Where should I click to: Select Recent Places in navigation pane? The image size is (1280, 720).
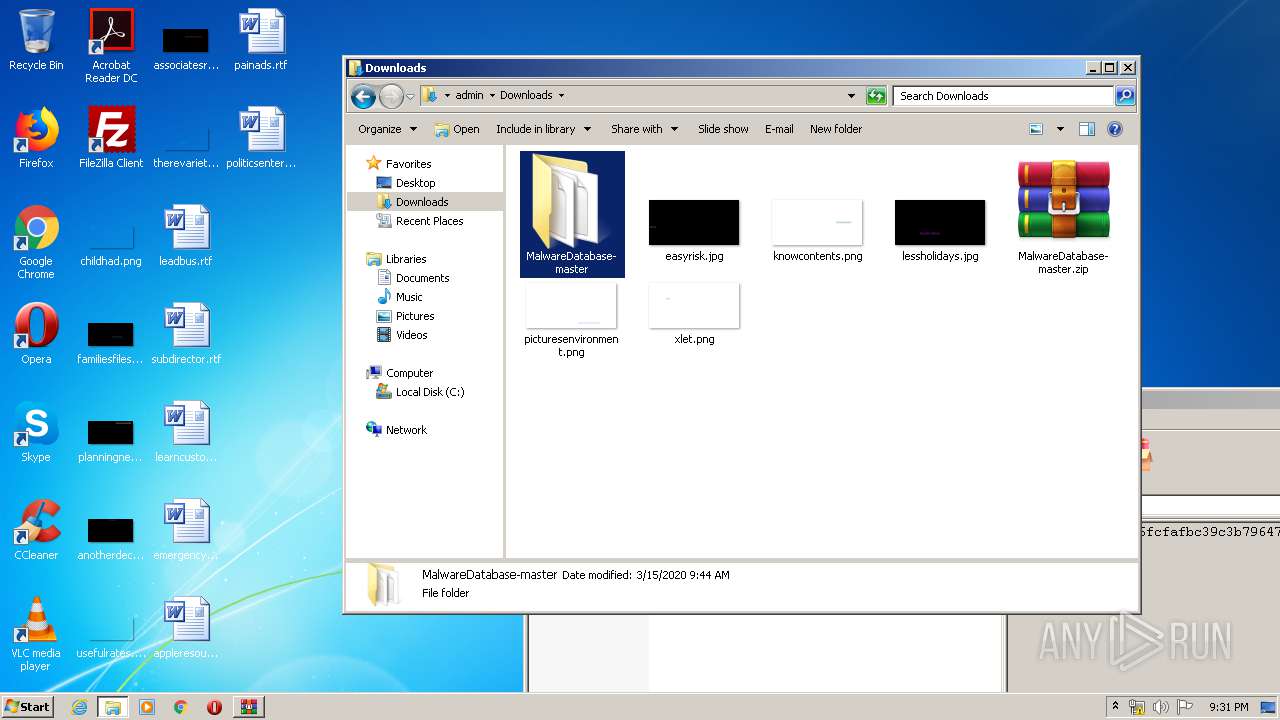pos(429,221)
